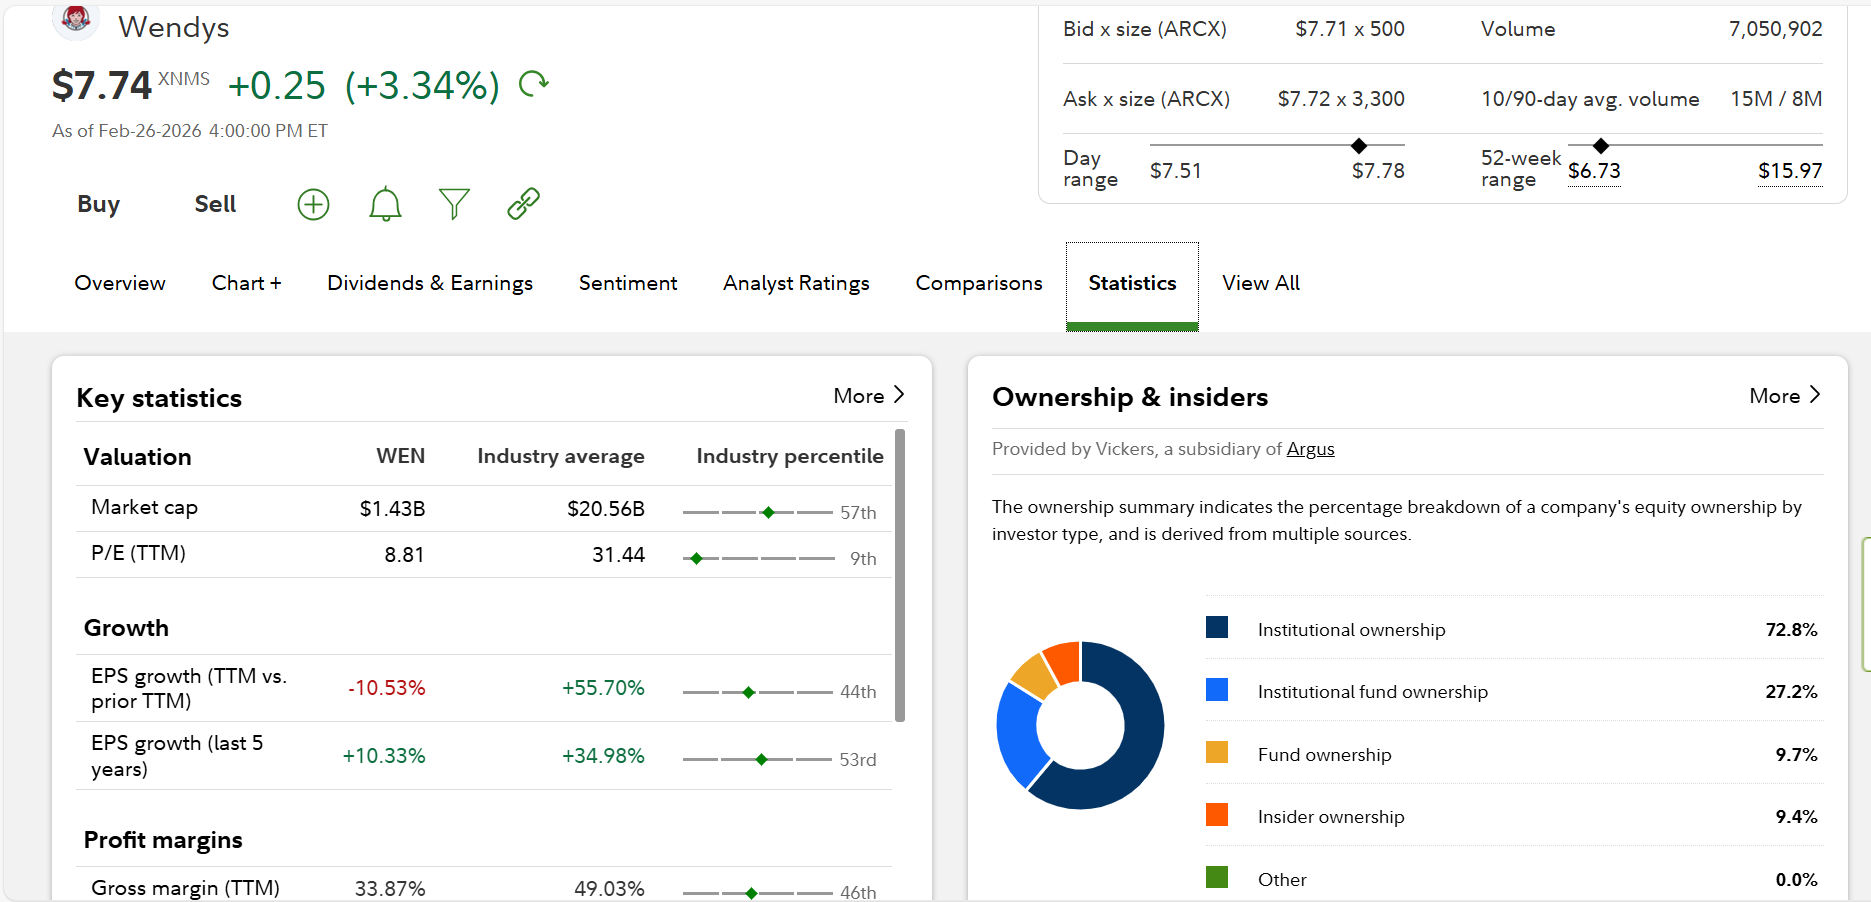Click the Other ownership color swatch
1871x902 pixels.
pyautogui.click(x=1217, y=877)
